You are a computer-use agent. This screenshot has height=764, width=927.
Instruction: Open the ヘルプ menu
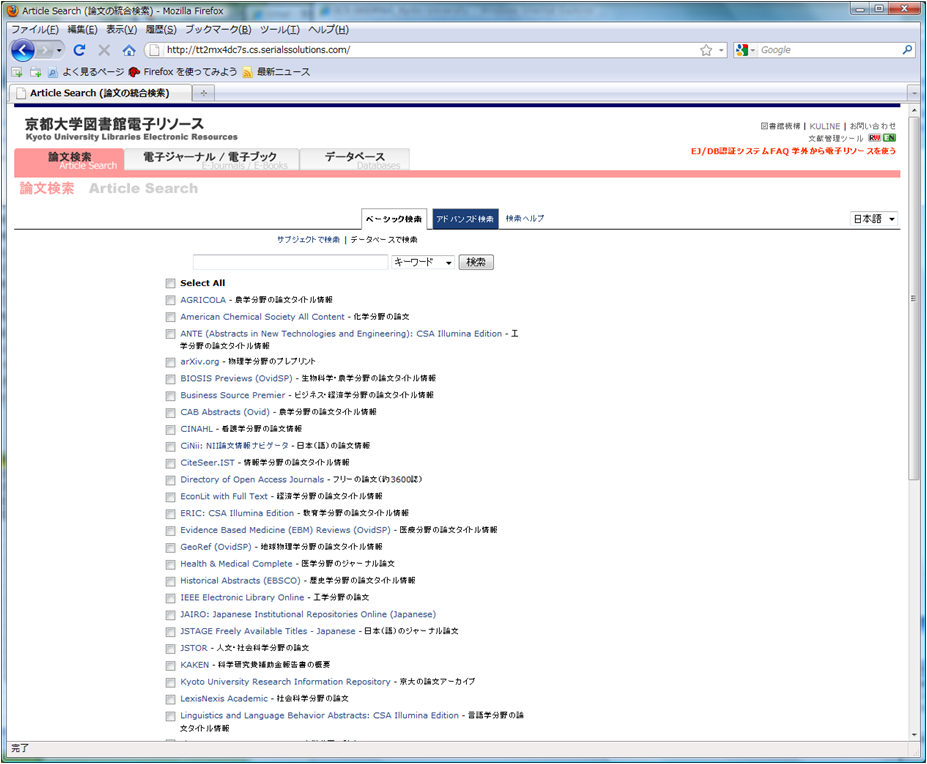coord(328,30)
